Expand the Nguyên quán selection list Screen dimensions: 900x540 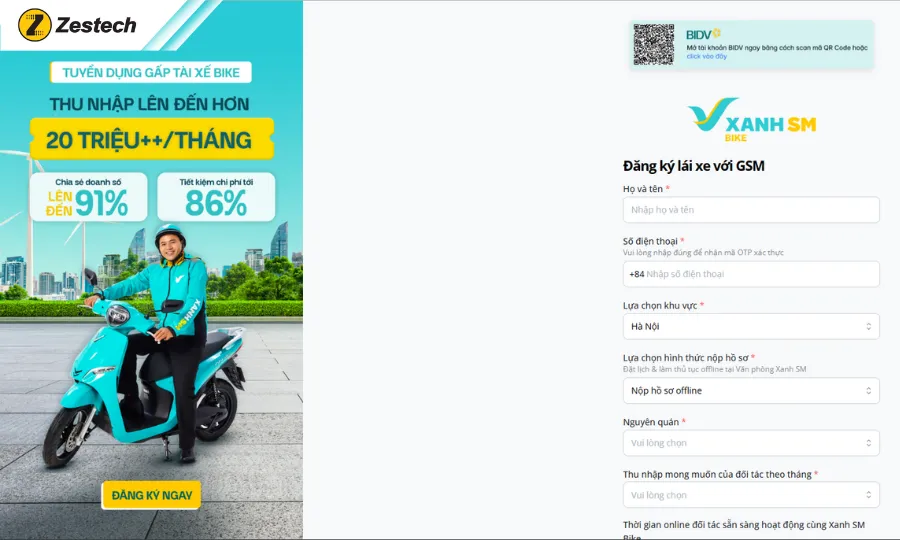pos(751,443)
